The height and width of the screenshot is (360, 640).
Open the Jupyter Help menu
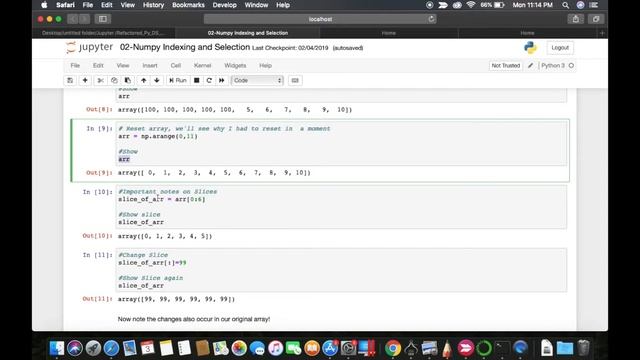(x=265, y=65)
